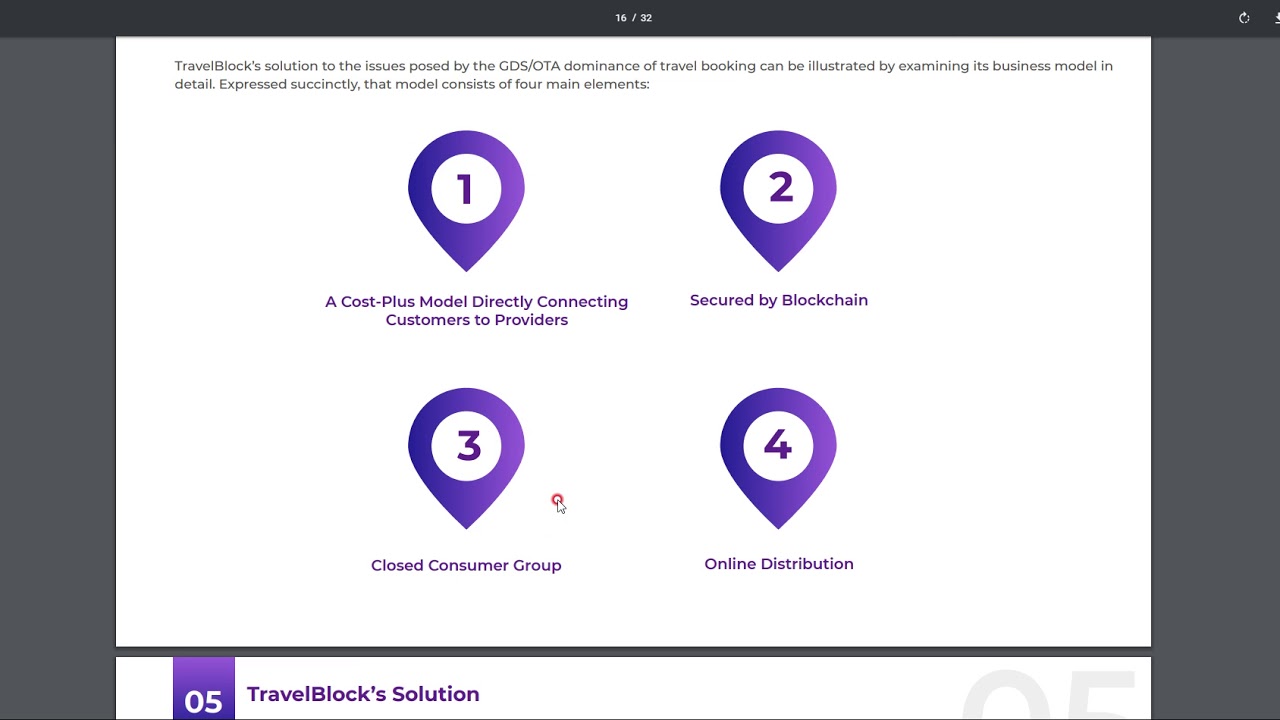
Task: Click the intro paragraph starting 'TravelBlock's solution to'
Action: [x=644, y=75]
